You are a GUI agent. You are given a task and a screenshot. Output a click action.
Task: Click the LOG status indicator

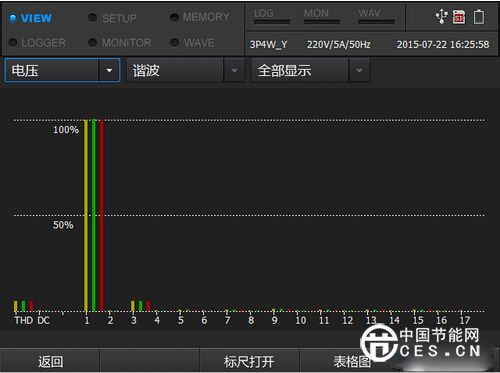click(271, 16)
